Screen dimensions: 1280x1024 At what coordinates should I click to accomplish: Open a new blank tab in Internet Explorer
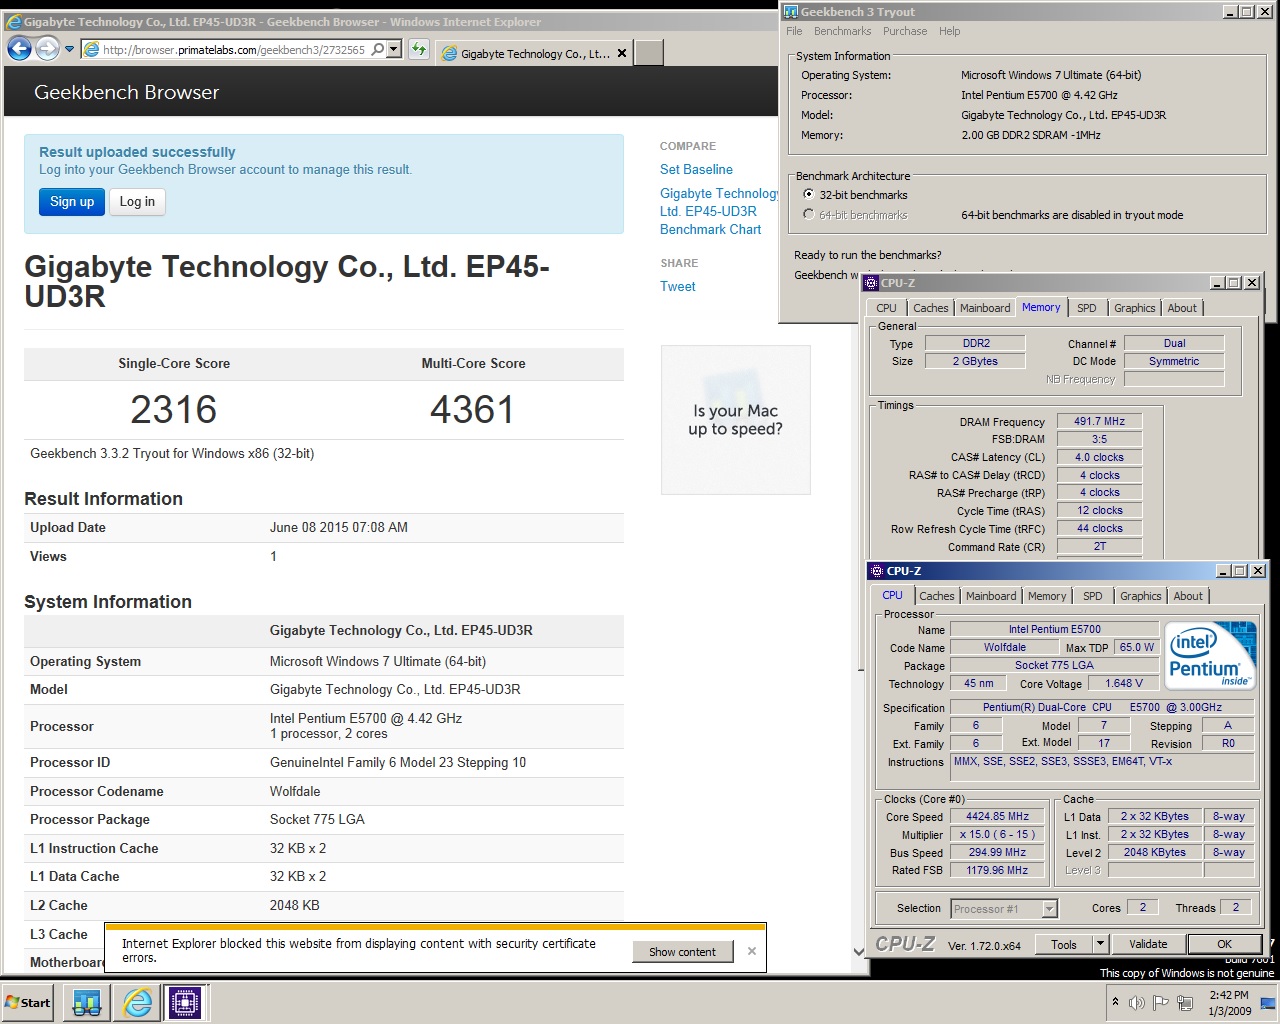(649, 53)
